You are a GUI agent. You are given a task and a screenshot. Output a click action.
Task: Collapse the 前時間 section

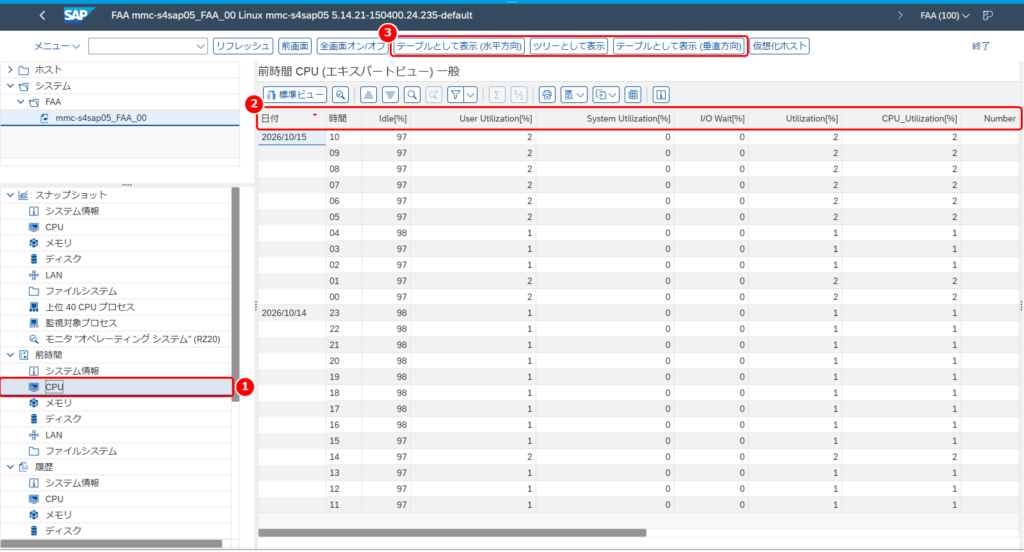click(x=10, y=355)
